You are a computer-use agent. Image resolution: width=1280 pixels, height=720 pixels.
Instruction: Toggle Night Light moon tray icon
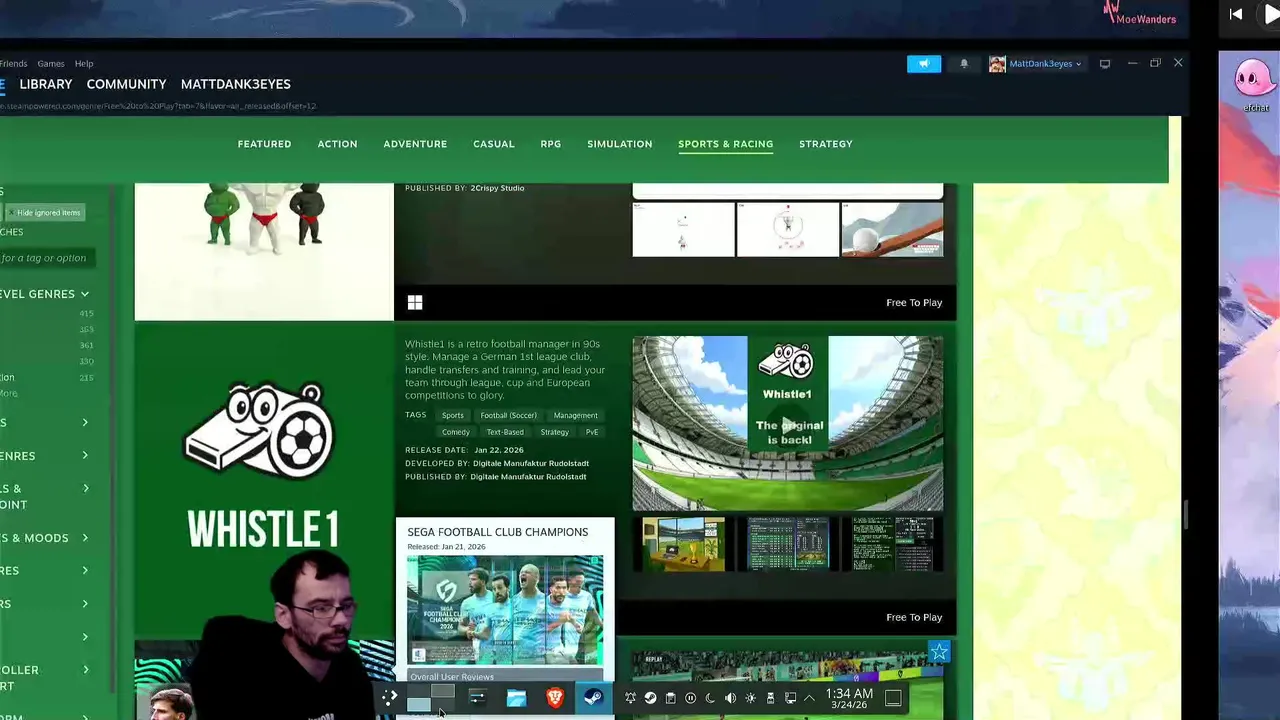click(x=710, y=698)
